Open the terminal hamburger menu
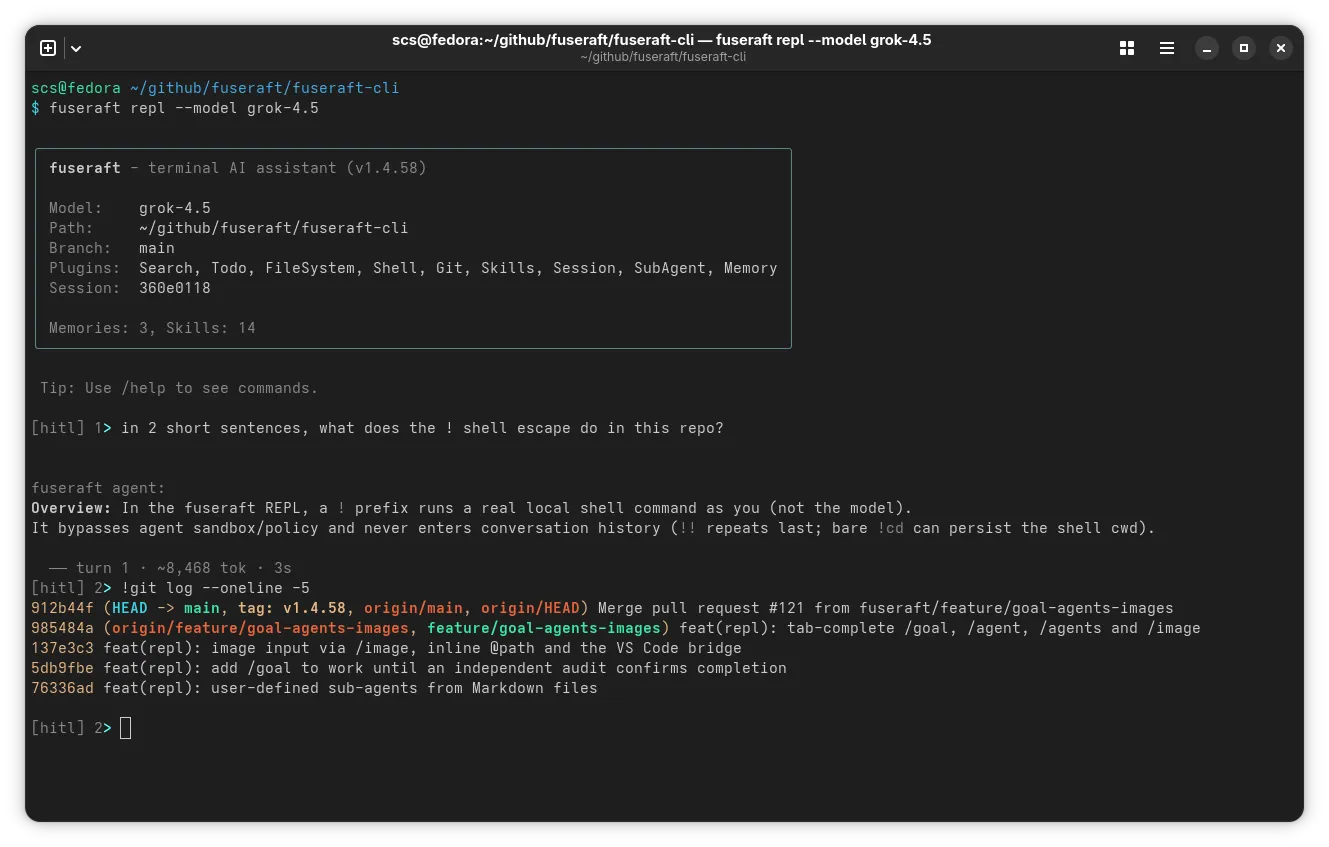Screen dimensions: 1329x847 (1167, 48)
